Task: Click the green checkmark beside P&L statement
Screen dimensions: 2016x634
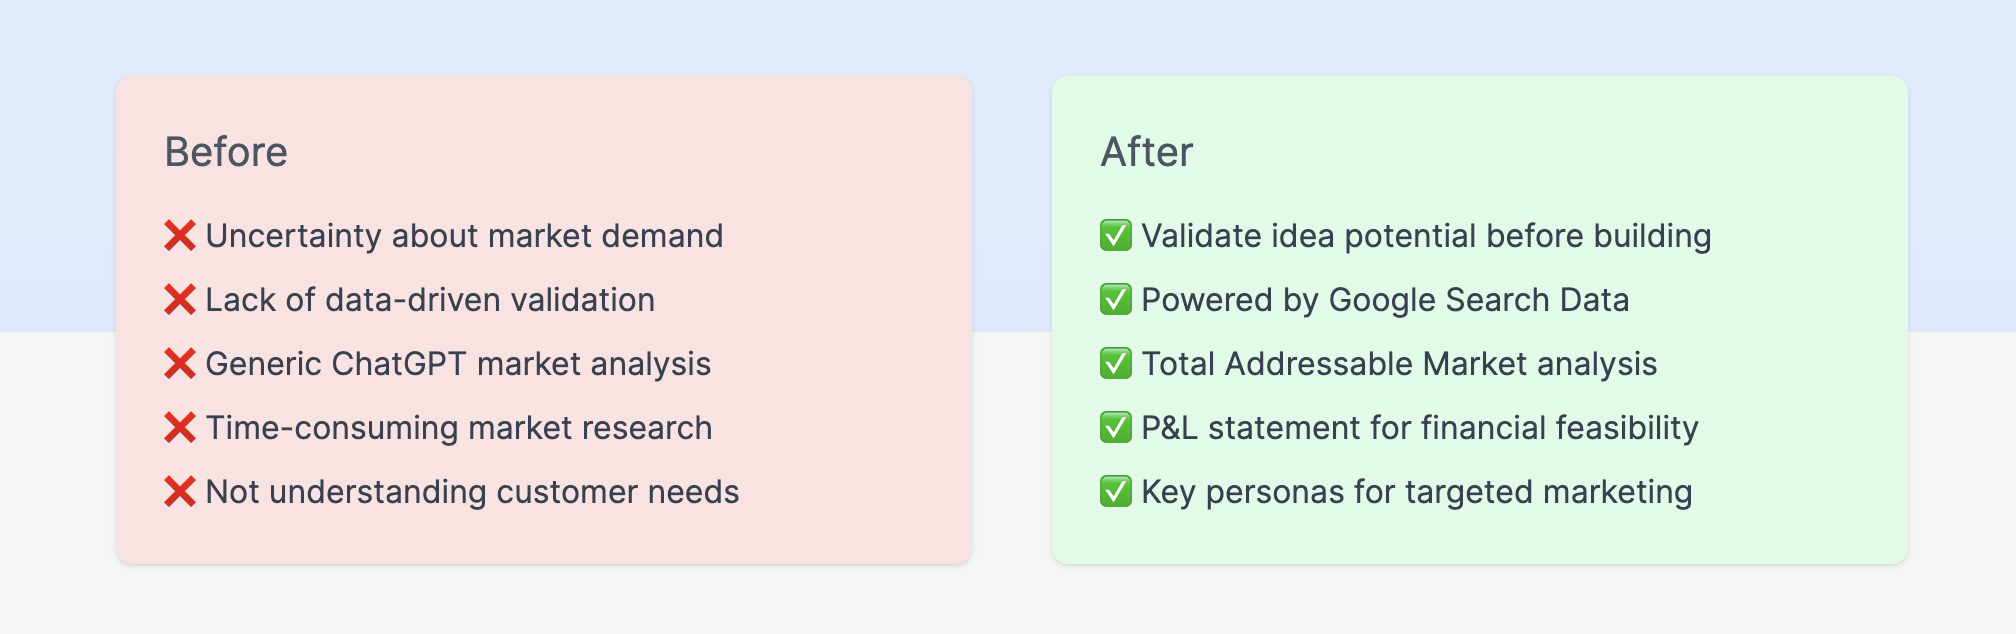Action: (1116, 428)
